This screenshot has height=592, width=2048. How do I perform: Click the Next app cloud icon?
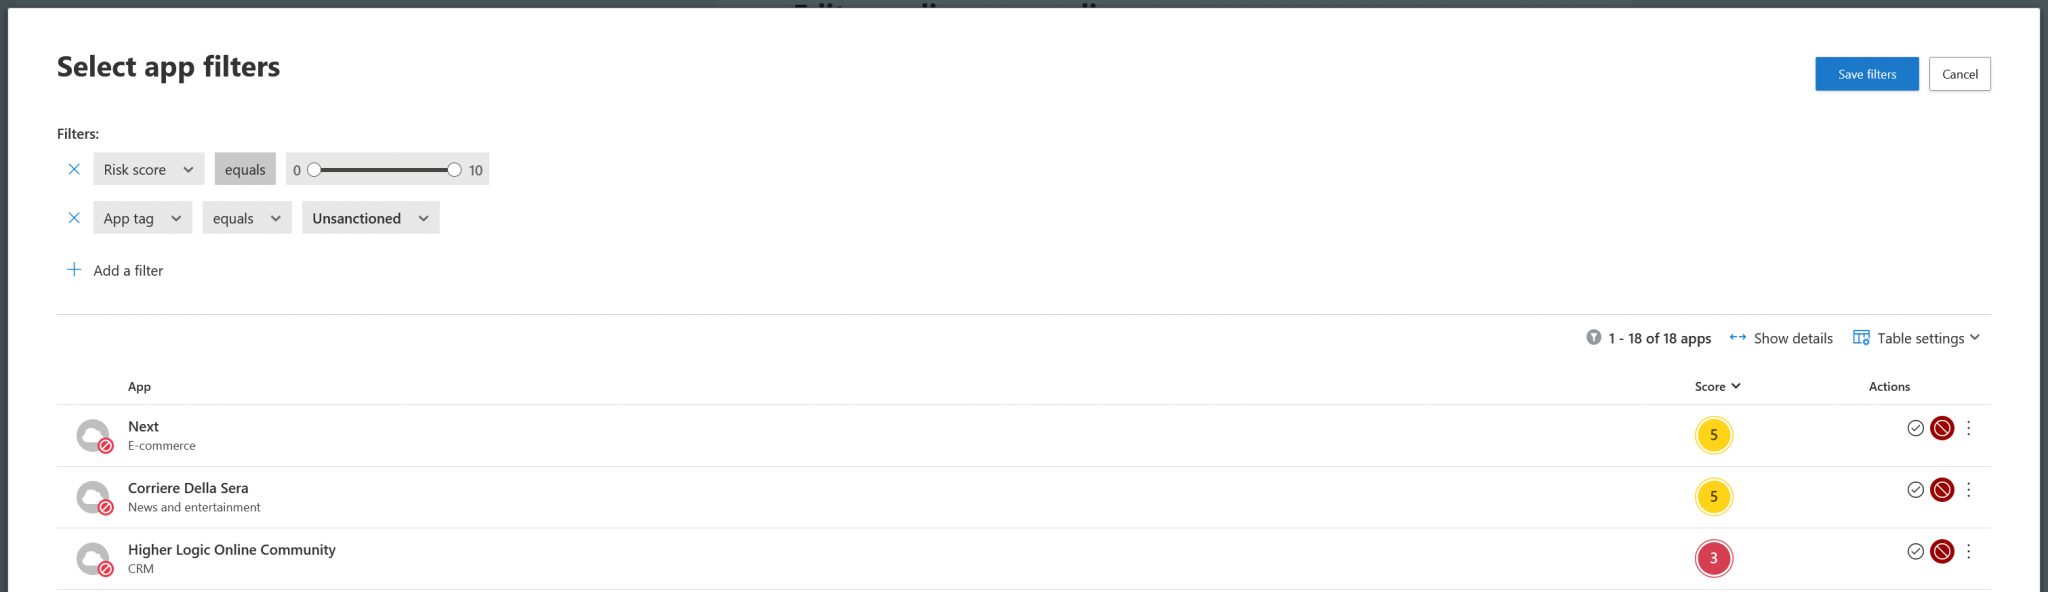[93, 435]
